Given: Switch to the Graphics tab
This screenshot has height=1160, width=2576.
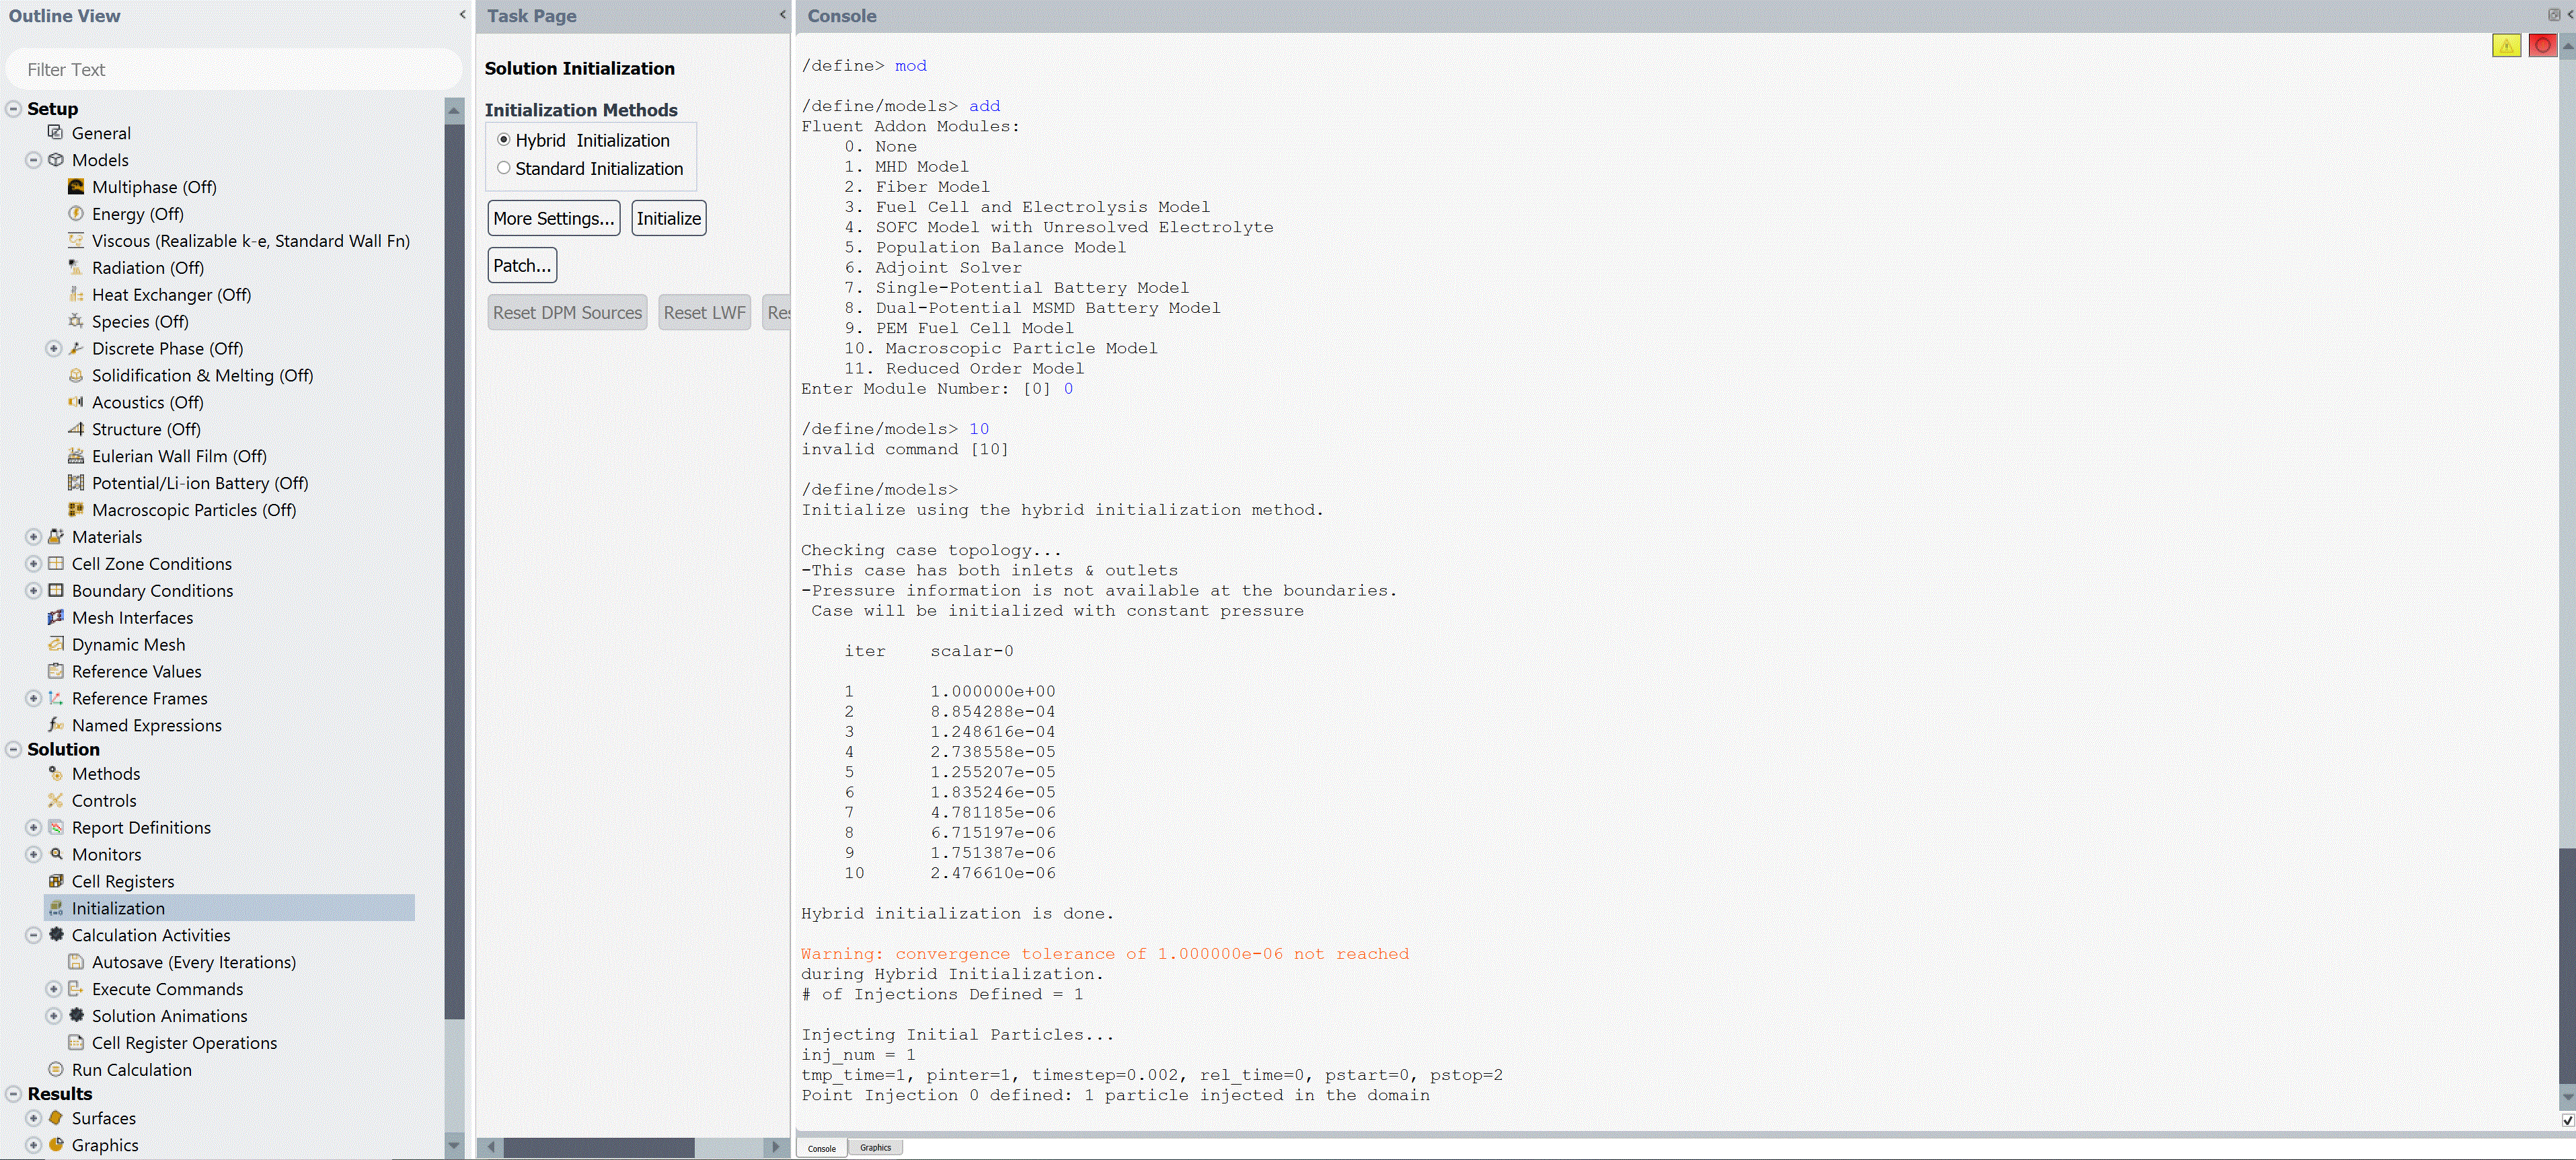Looking at the screenshot, I should (875, 1148).
